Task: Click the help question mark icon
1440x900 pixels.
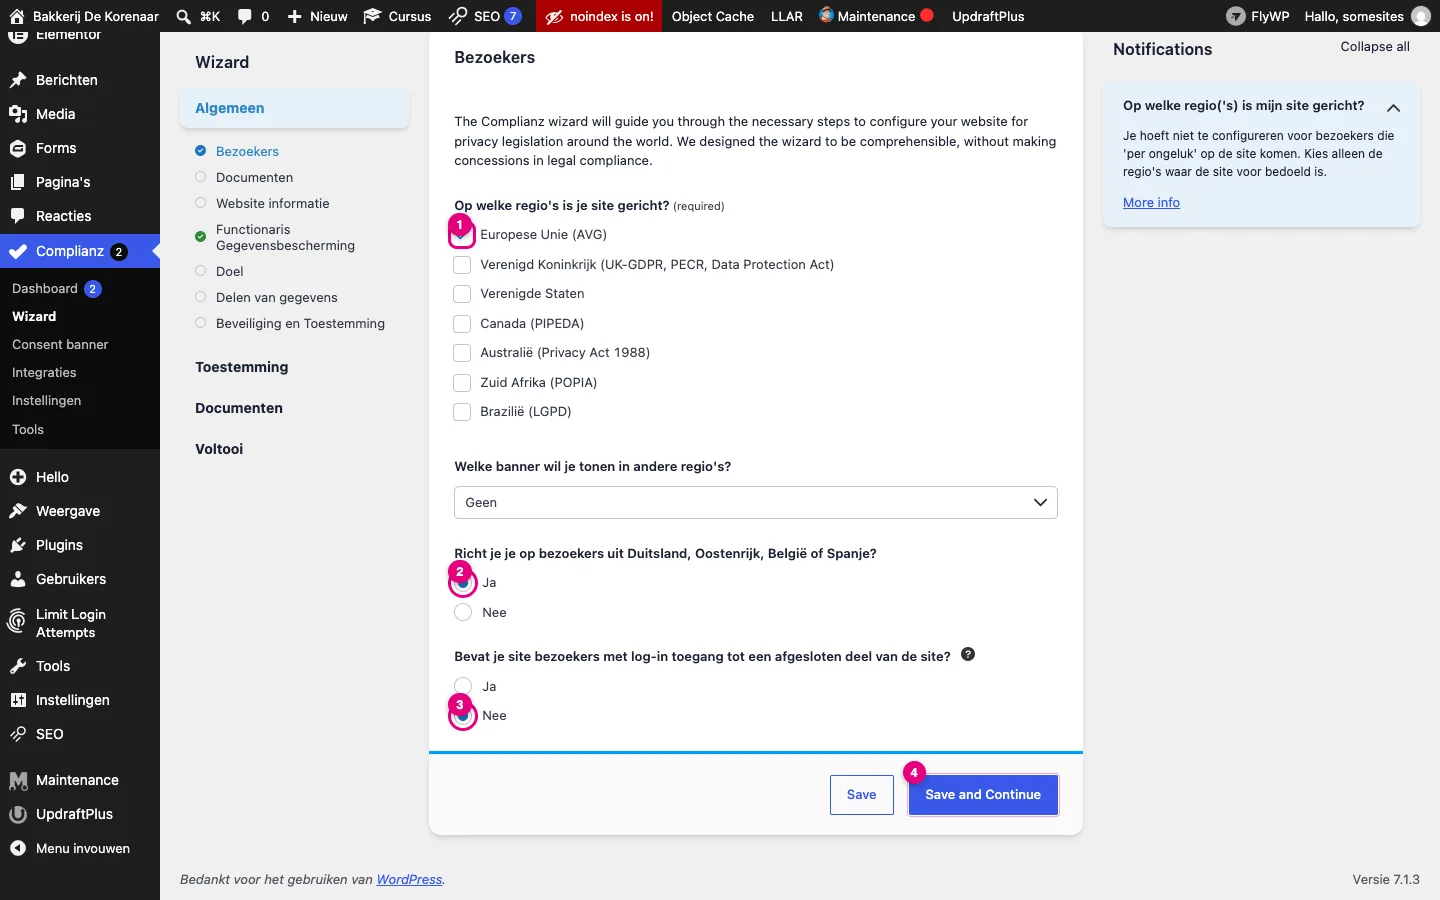Action: click(968, 654)
